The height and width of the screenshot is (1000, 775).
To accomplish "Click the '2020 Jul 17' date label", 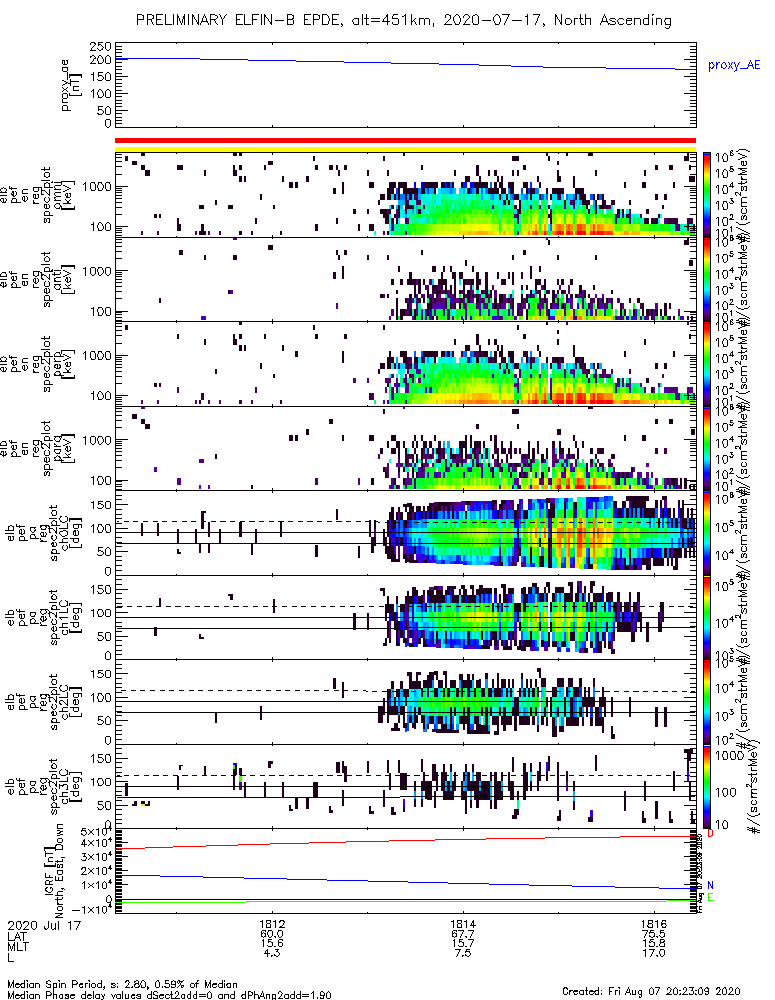I will [45, 925].
